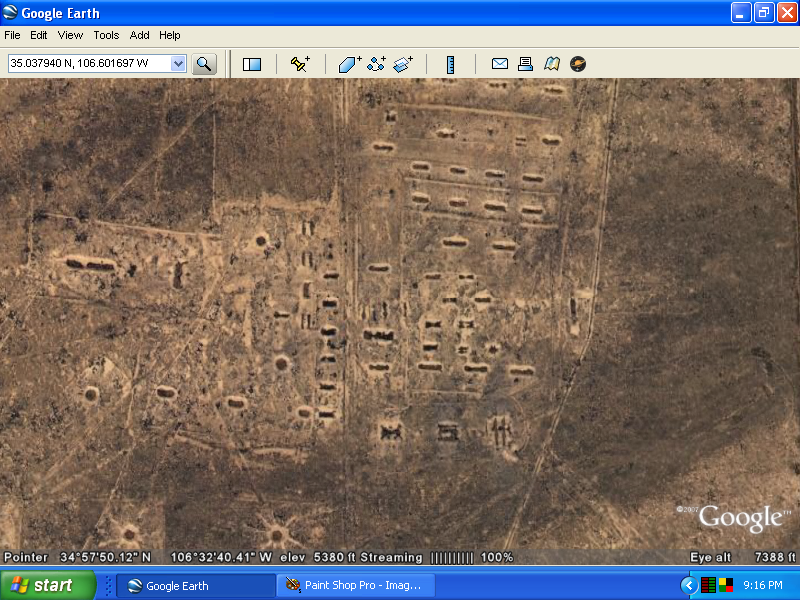Show the ruler measuring tool
This screenshot has width=800, height=600.
coord(451,64)
